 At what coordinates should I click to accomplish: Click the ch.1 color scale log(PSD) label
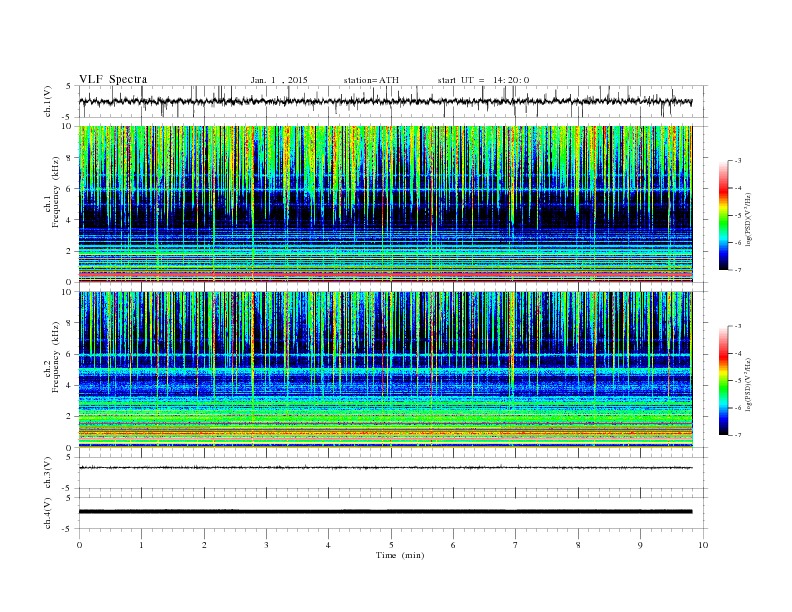tap(749, 219)
